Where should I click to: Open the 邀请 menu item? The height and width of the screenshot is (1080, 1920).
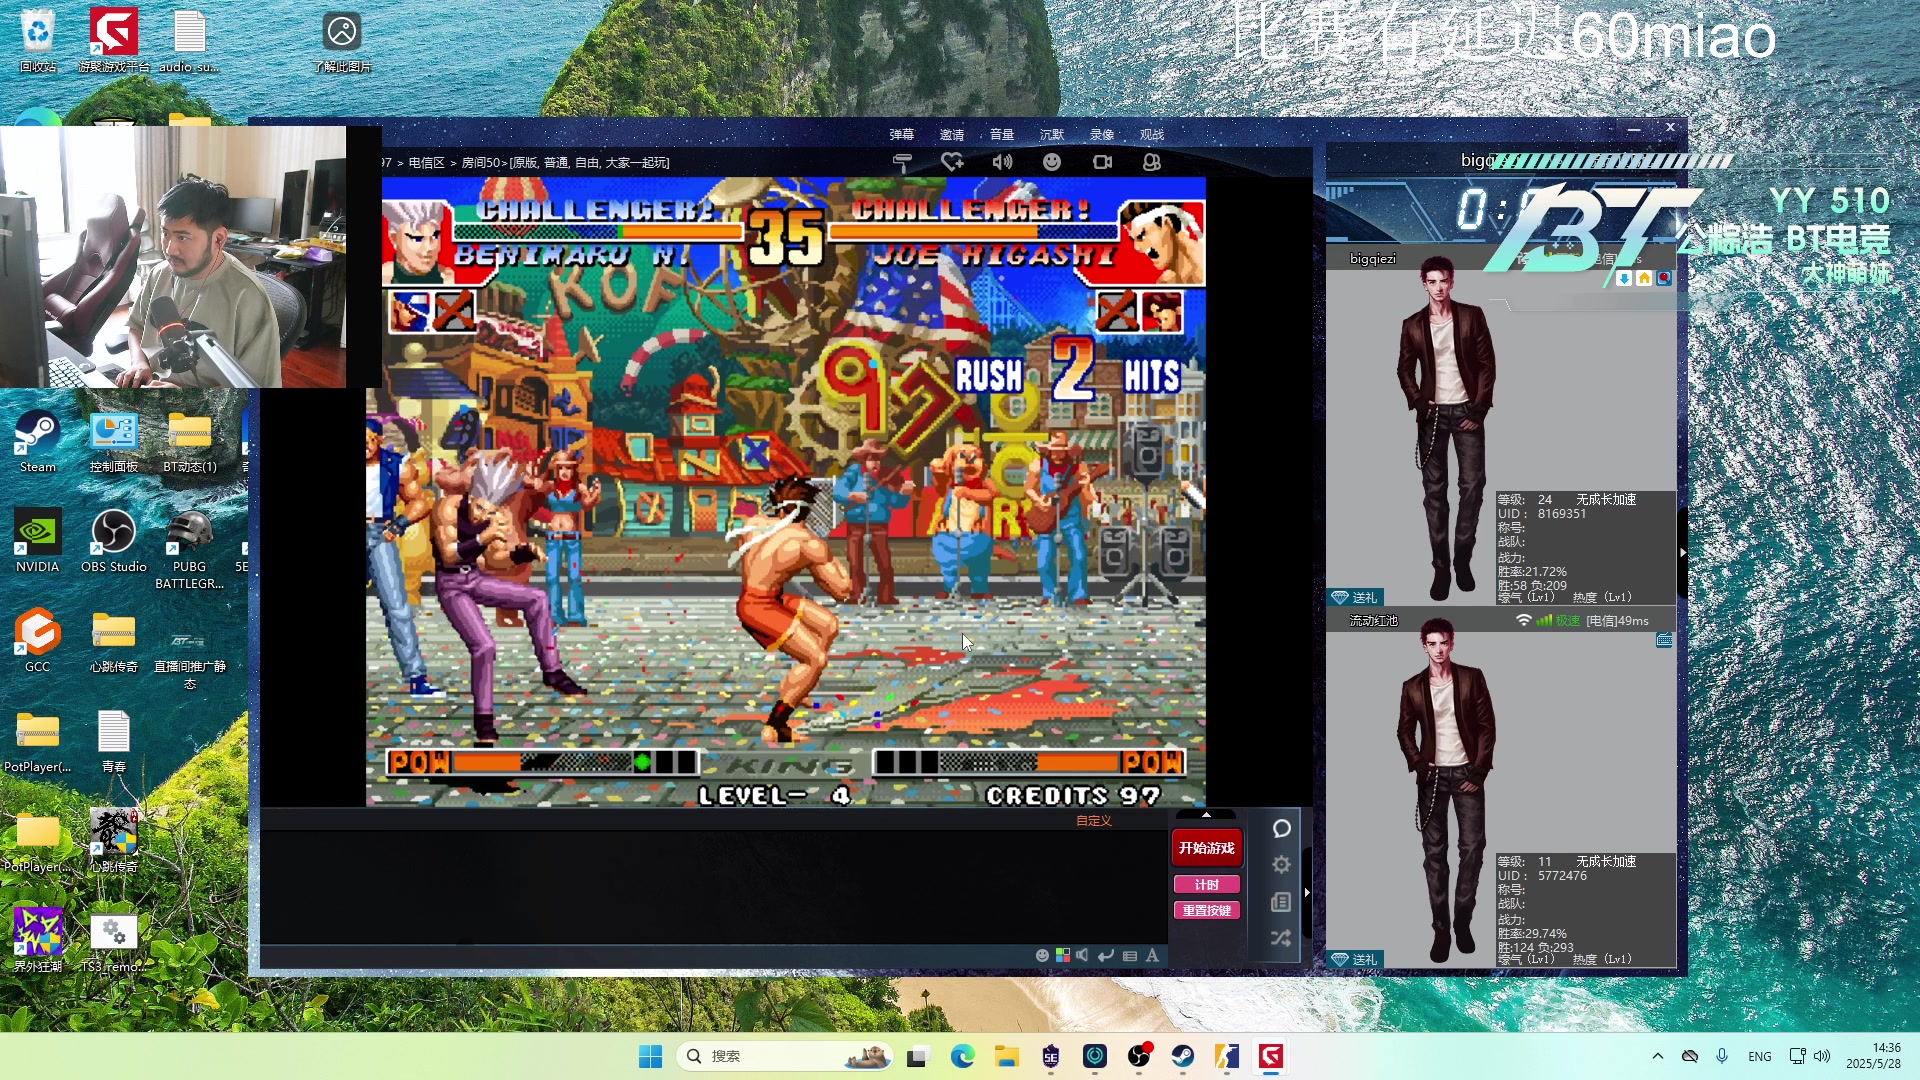coord(952,135)
